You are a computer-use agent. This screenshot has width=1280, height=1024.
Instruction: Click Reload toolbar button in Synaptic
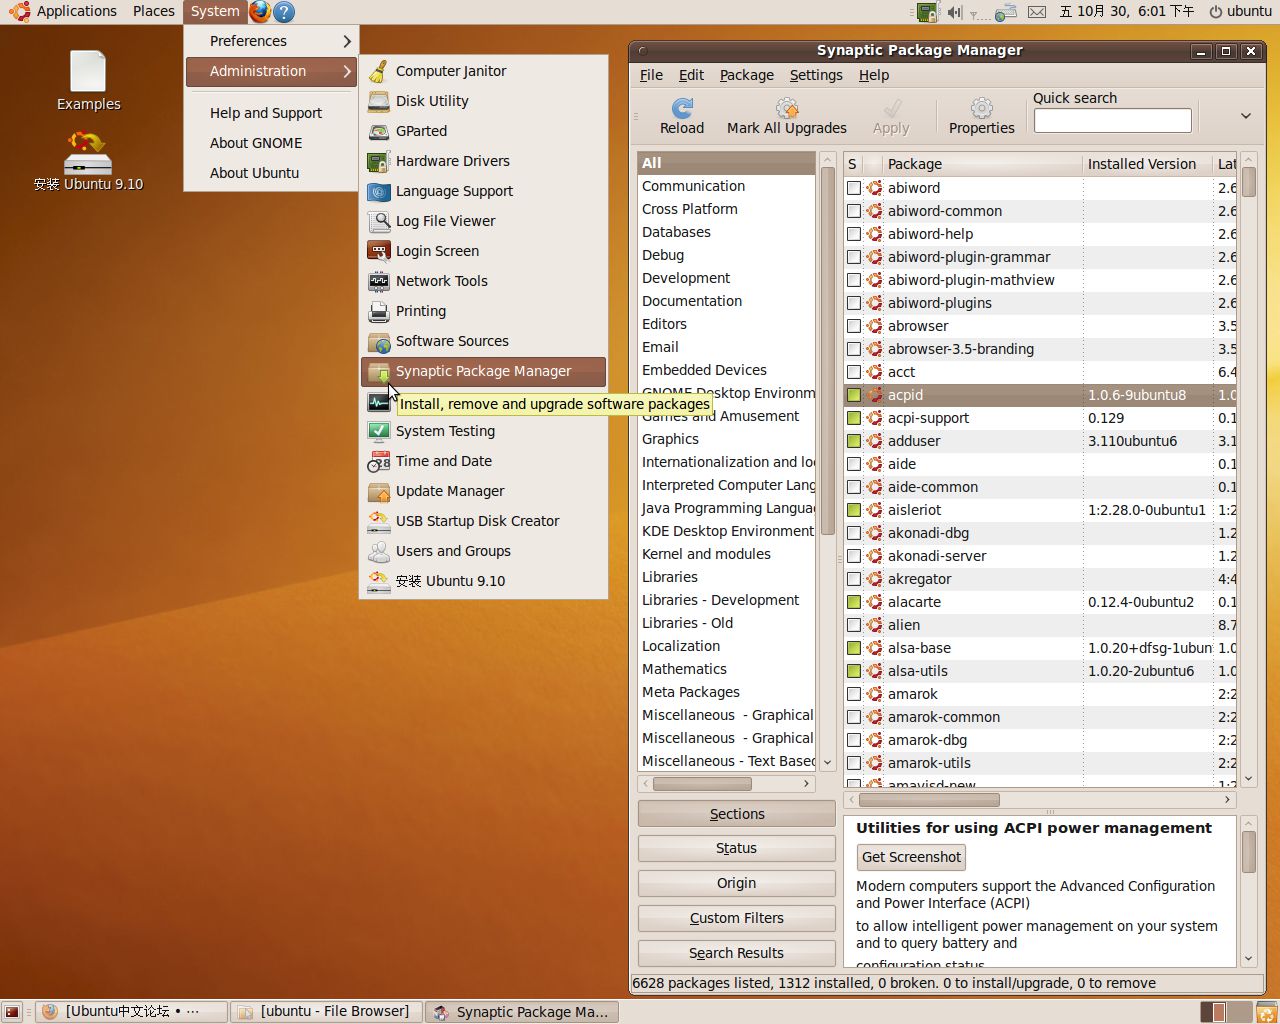click(682, 116)
